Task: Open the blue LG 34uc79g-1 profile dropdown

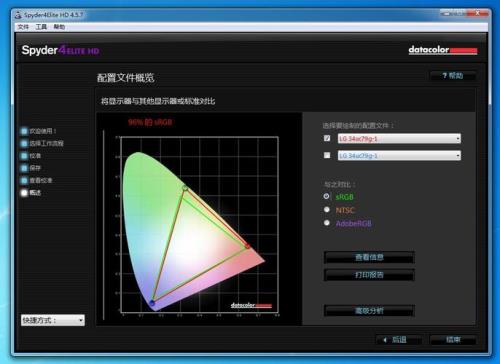Action: [399, 155]
